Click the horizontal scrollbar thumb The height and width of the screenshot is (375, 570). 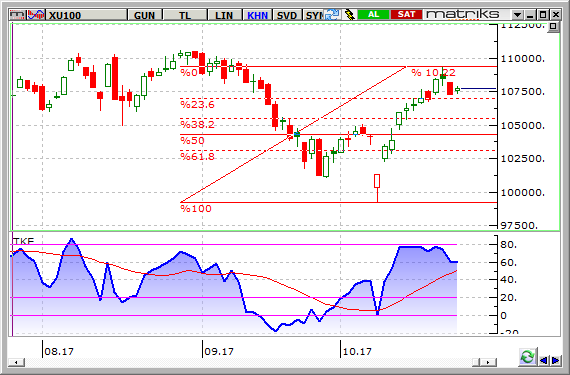click(x=477, y=362)
